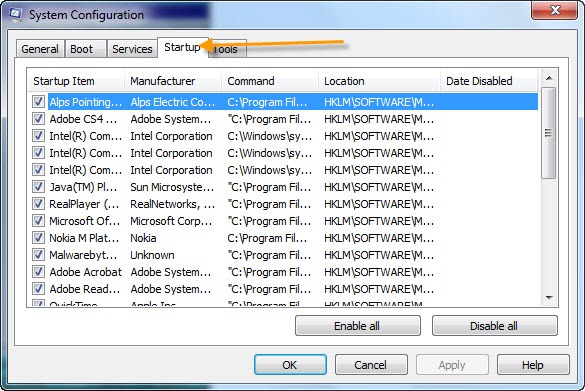Toggle the Nokia M Plat... checkbox
The height and width of the screenshot is (391, 585).
38,238
